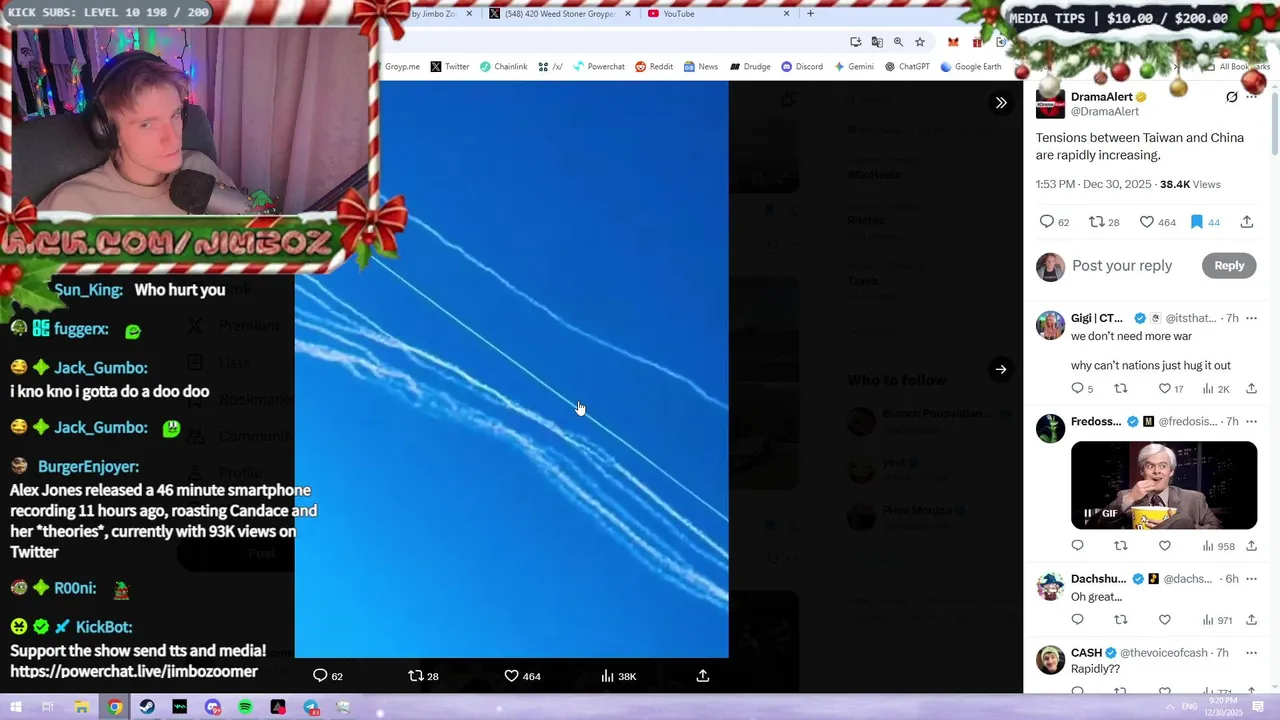Open the /x/ bookmark
The width and height of the screenshot is (1280, 720).
pos(550,67)
